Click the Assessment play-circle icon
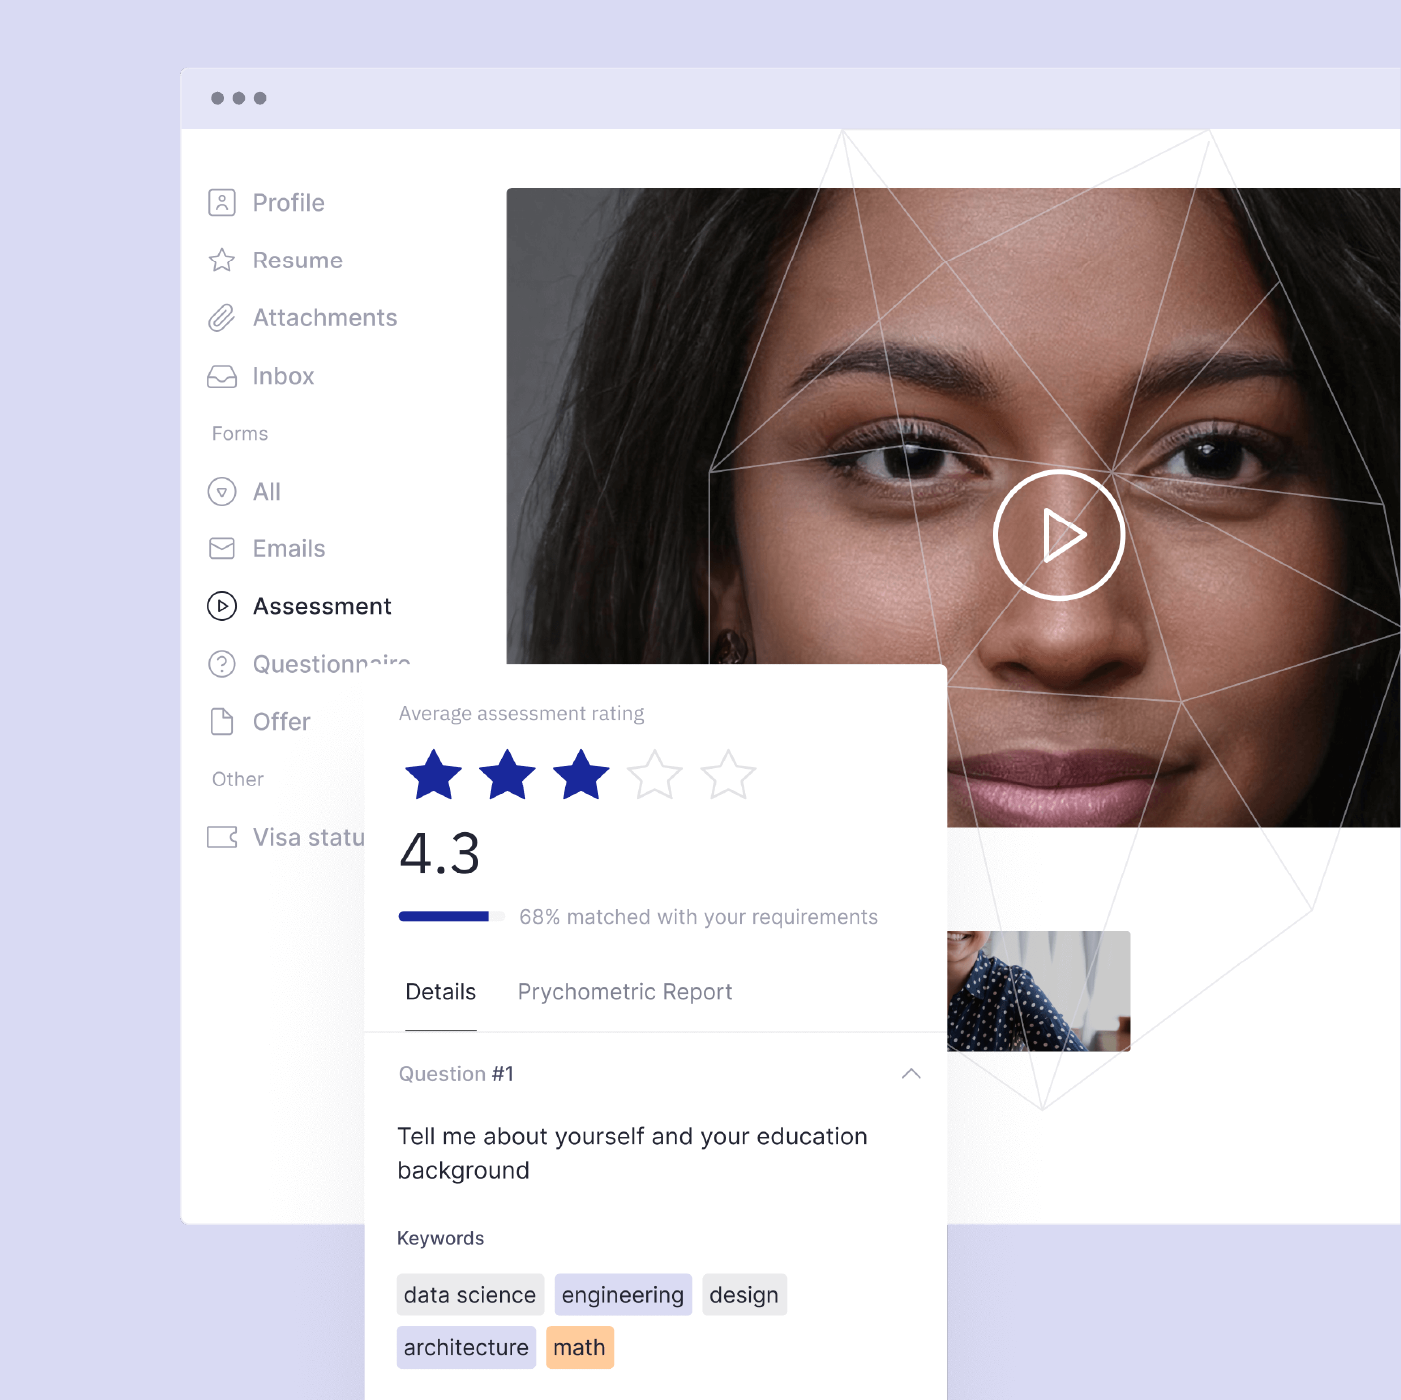Screen dimensions: 1401x1400 pos(221,606)
